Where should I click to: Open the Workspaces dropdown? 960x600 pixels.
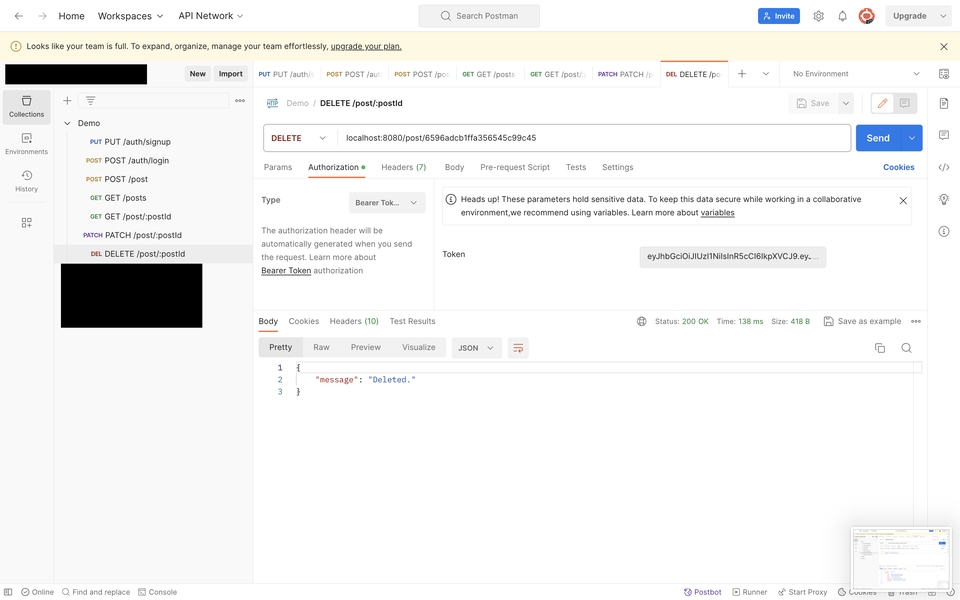pos(130,16)
